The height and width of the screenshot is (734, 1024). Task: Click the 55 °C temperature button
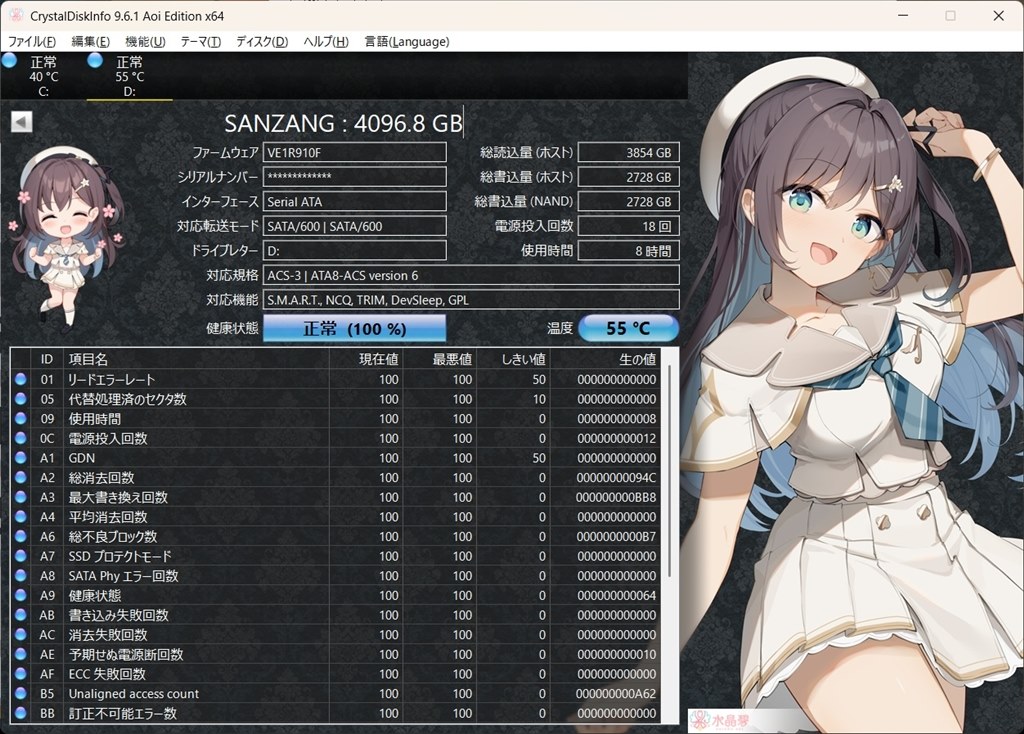point(628,328)
